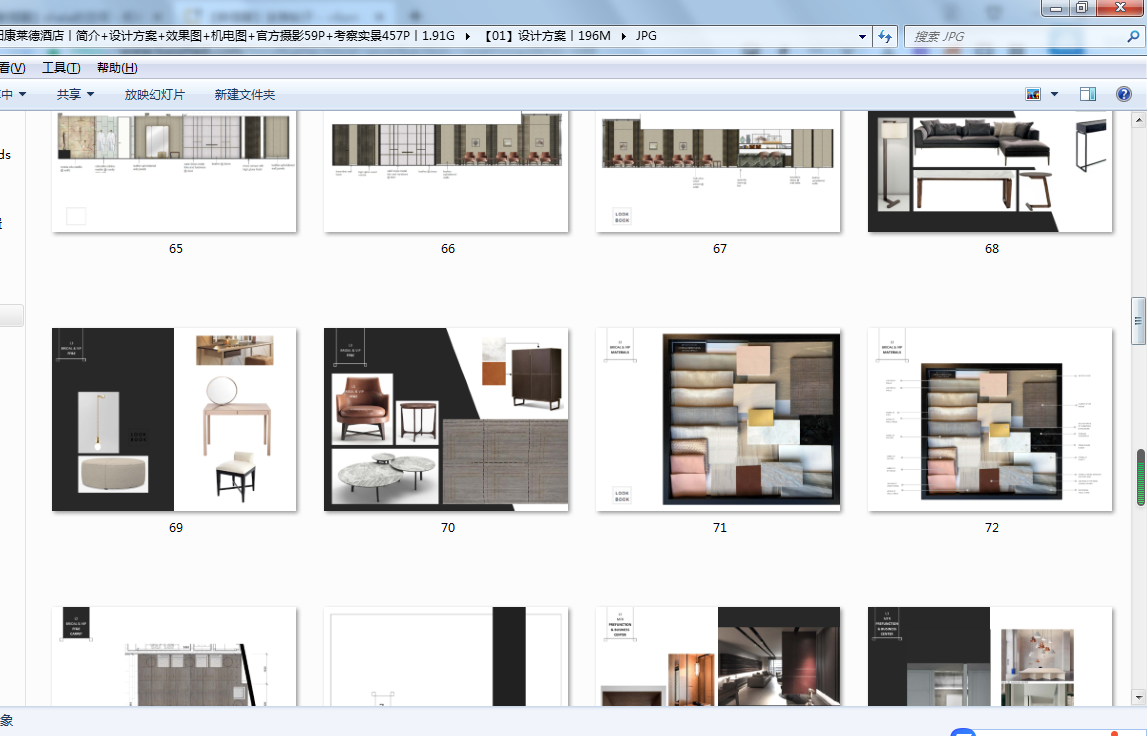Screen dimensions: 1147x736
Task: Open the floor plan thumbnail in bottom row
Action: (174, 656)
